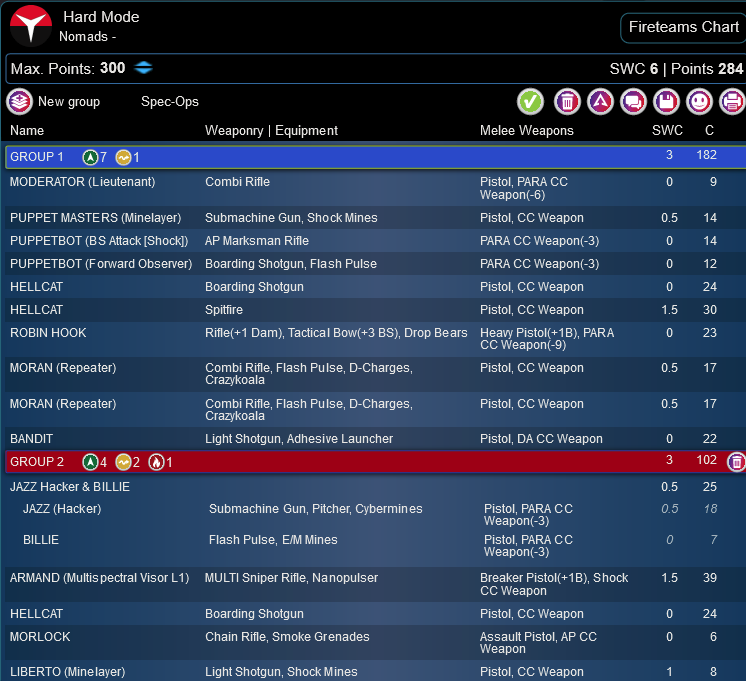This screenshot has height=681, width=746.
Task: Click the Hard Mode list title
Action: [101, 17]
